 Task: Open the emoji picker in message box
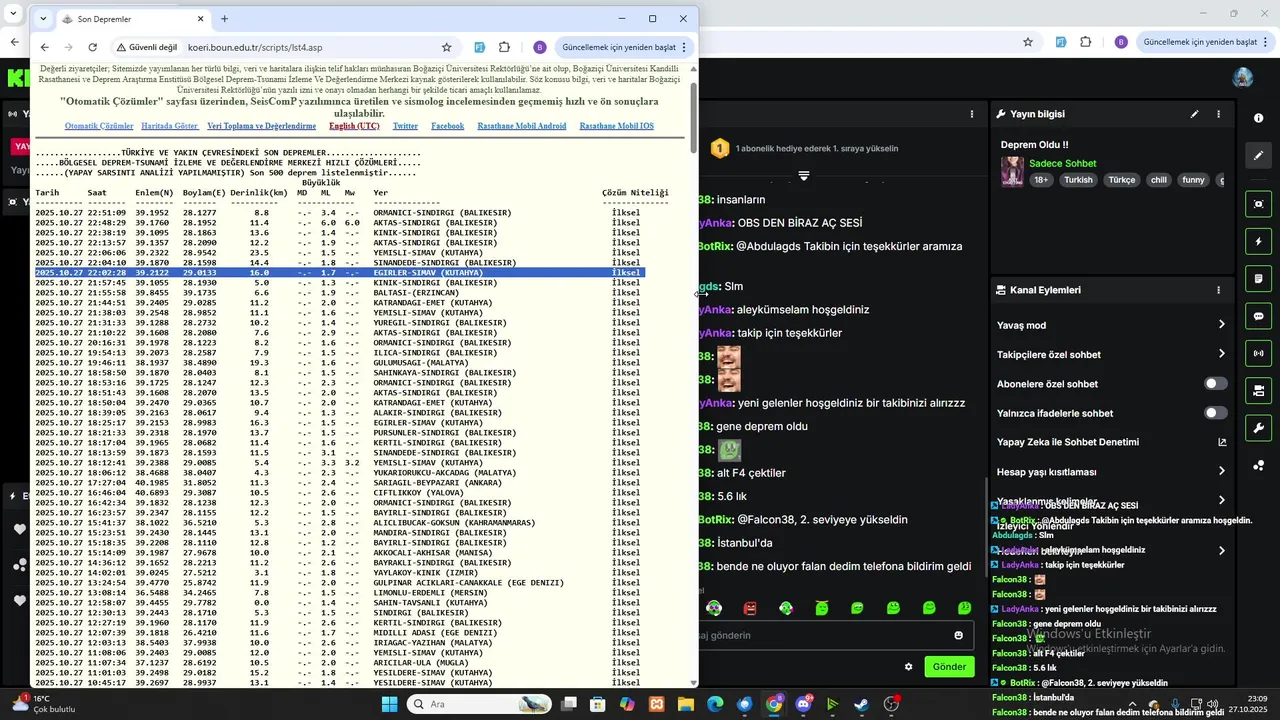tap(959, 635)
